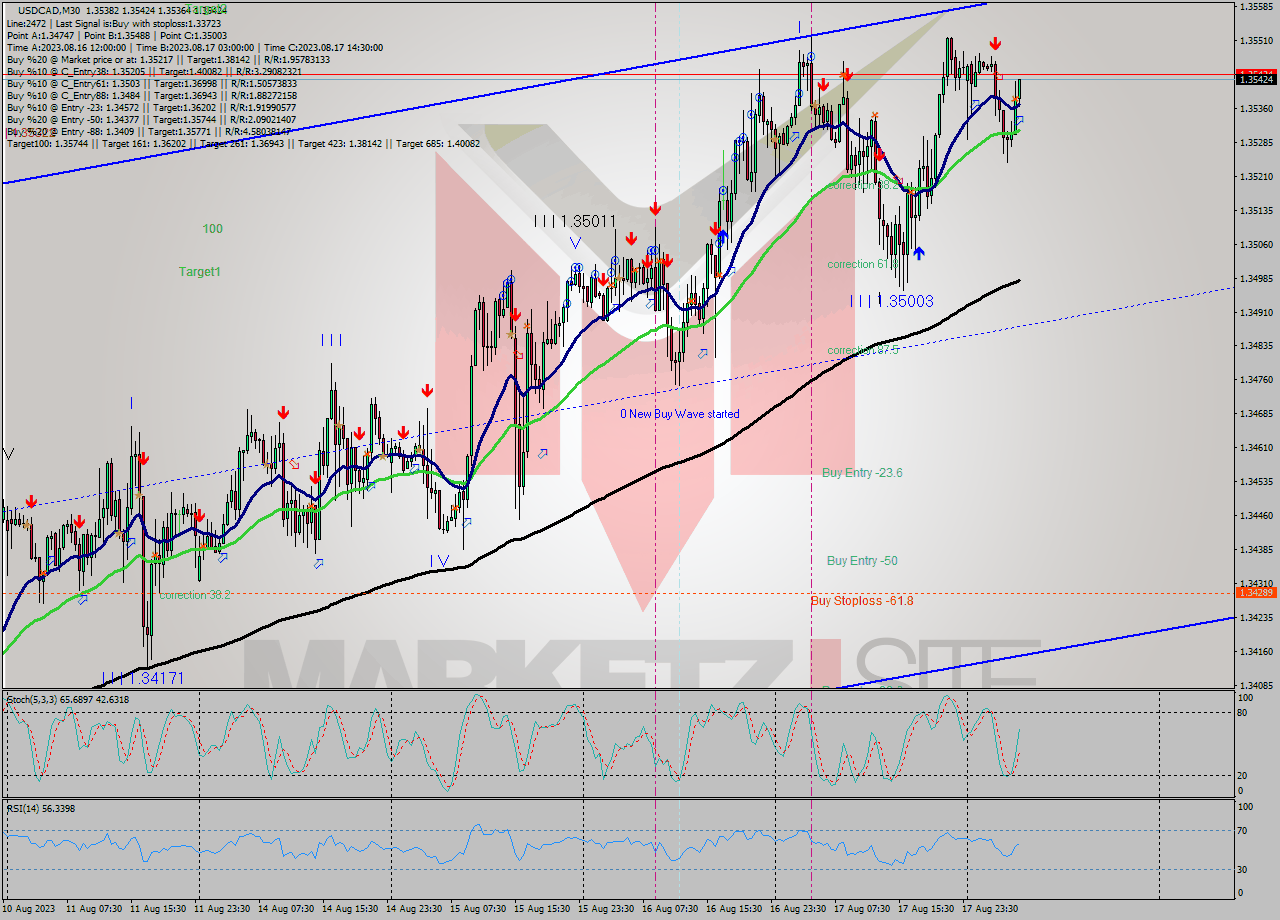Click the red down arrow above the 1.35011 label
This screenshot has width=1280, height=920.
tap(656, 208)
